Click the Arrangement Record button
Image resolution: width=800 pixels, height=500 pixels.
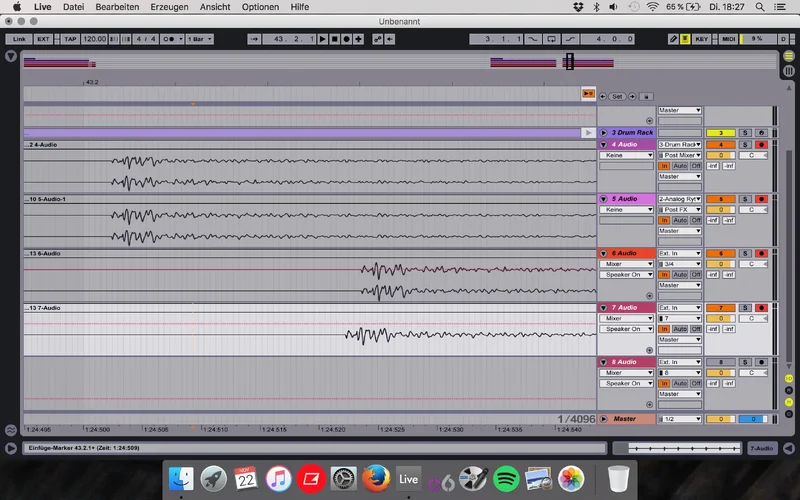pos(346,39)
